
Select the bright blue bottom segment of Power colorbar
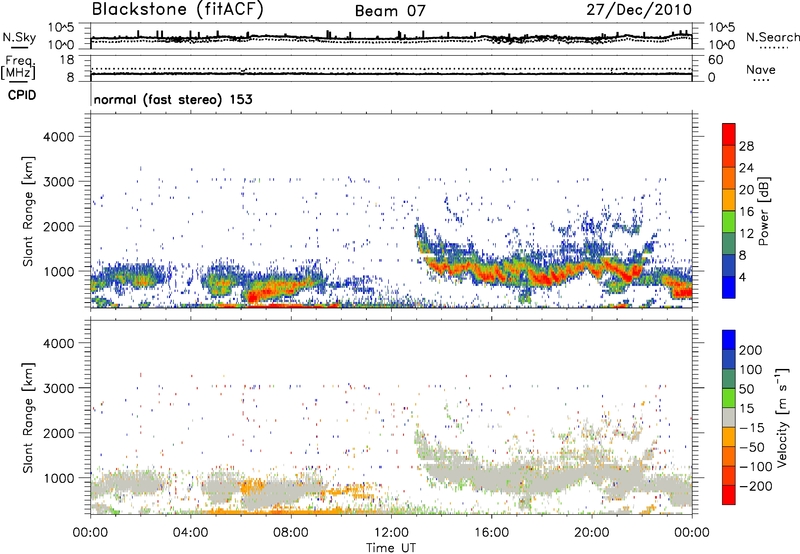(x=729, y=287)
